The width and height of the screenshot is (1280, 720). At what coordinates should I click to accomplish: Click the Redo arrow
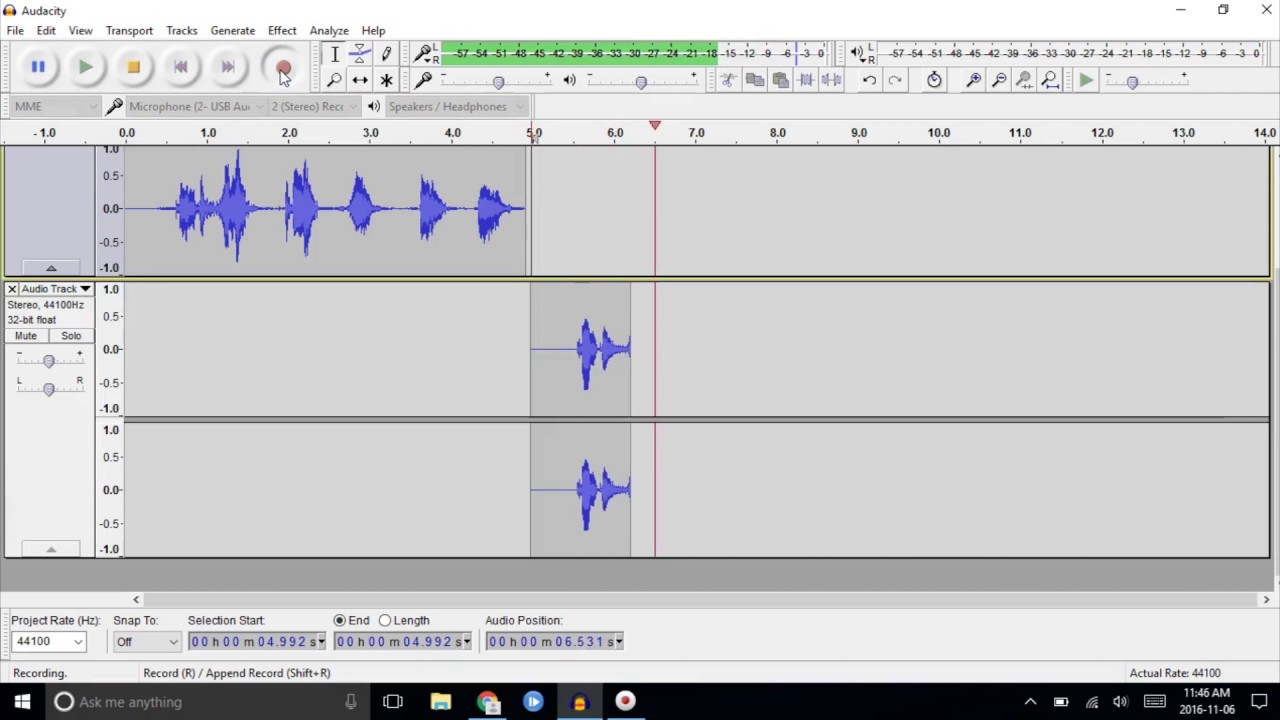click(x=895, y=80)
